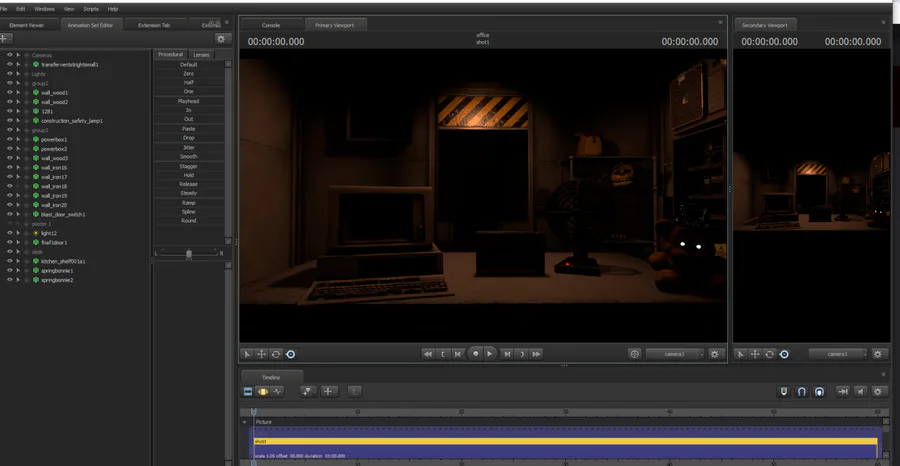Toggle the first snap icon in Timeline toolbar
Image resolution: width=900 pixels, height=466 pixels.
784,391
